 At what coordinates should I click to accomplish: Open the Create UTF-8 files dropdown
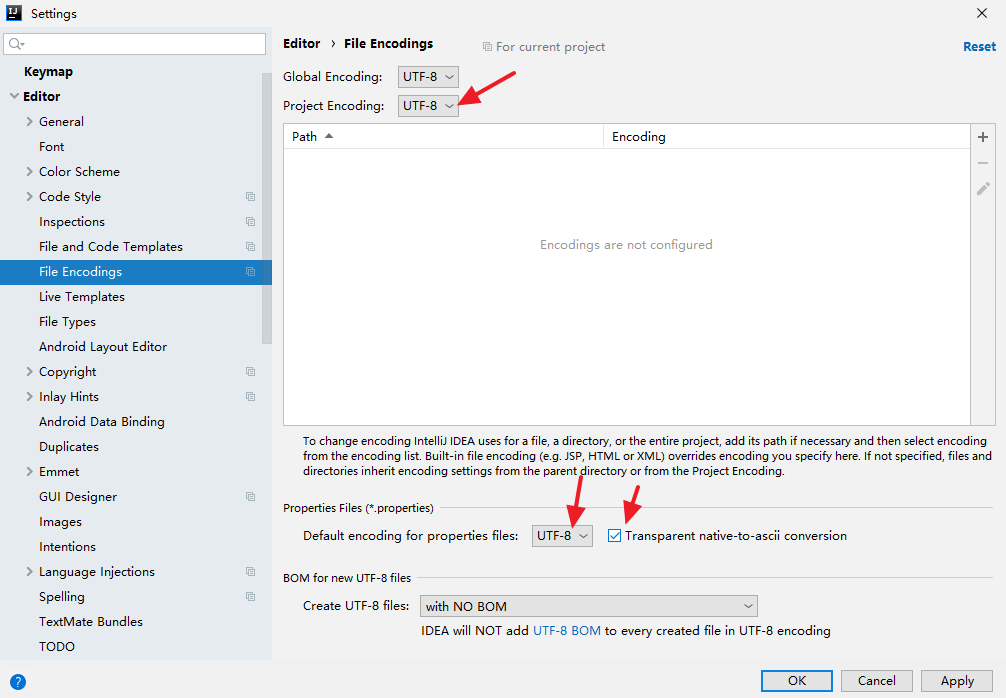[x=588, y=606]
